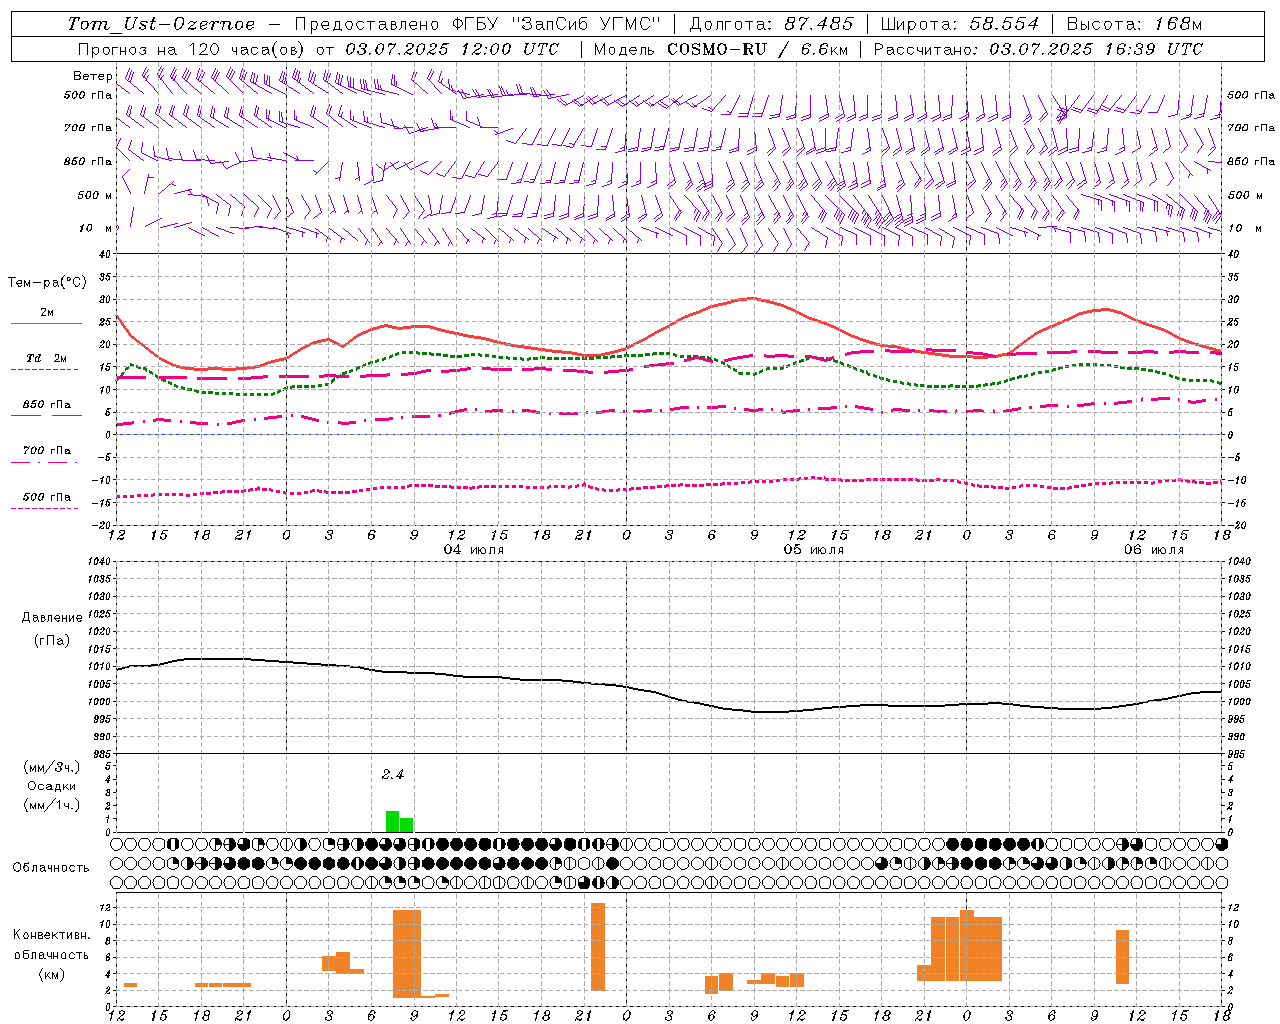This screenshot has width=1280, height=1024.
Task: Click the model label COSMO-RU / 6.6км
Action: pos(756,49)
